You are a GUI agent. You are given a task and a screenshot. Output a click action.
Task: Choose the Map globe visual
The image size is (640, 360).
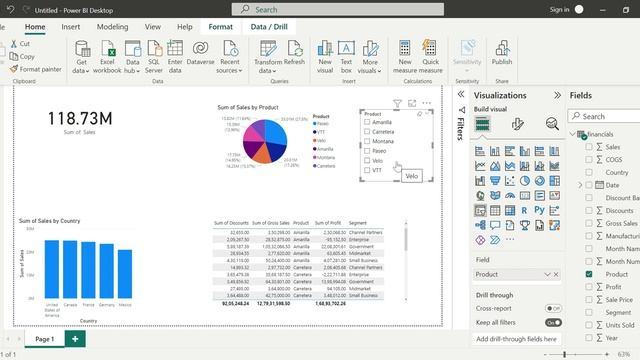pyautogui.click(x=480, y=196)
